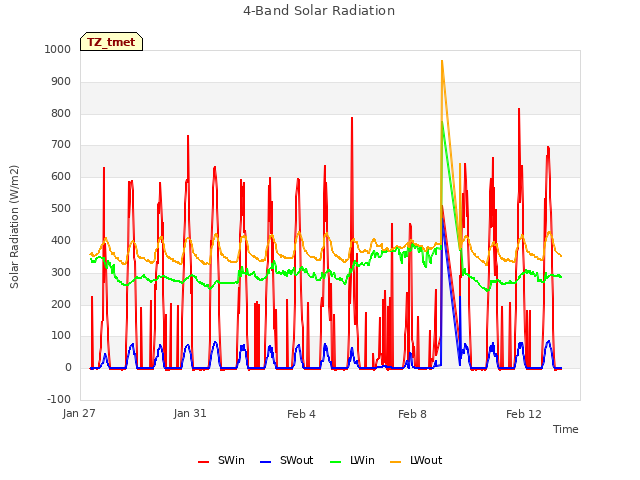Click the Solar Radiation (W/m2) axis title
The width and height of the screenshot is (640, 480).
pyautogui.click(x=14, y=227)
